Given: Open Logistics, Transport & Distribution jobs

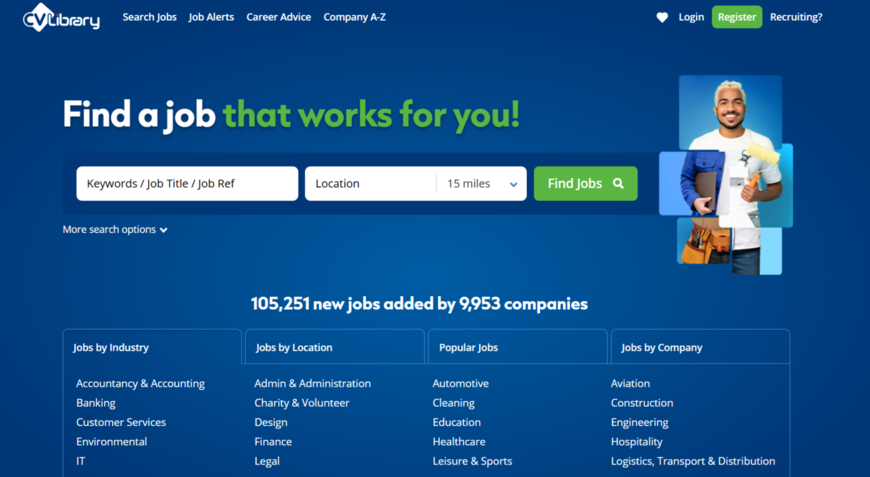Looking at the screenshot, I should point(693,461).
